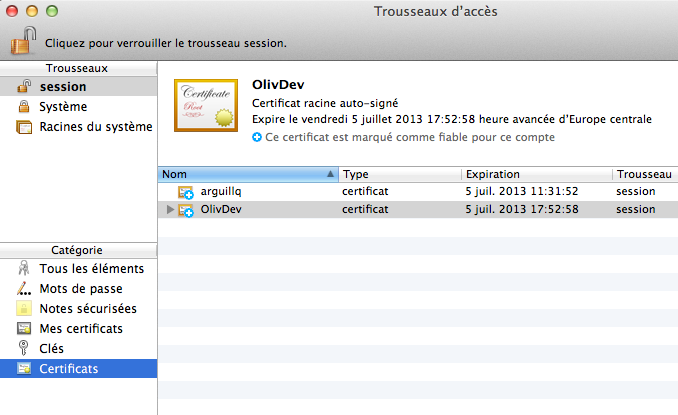678x415 pixels.
Task: Open Notes sécurisées category
Action: point(88,309)
